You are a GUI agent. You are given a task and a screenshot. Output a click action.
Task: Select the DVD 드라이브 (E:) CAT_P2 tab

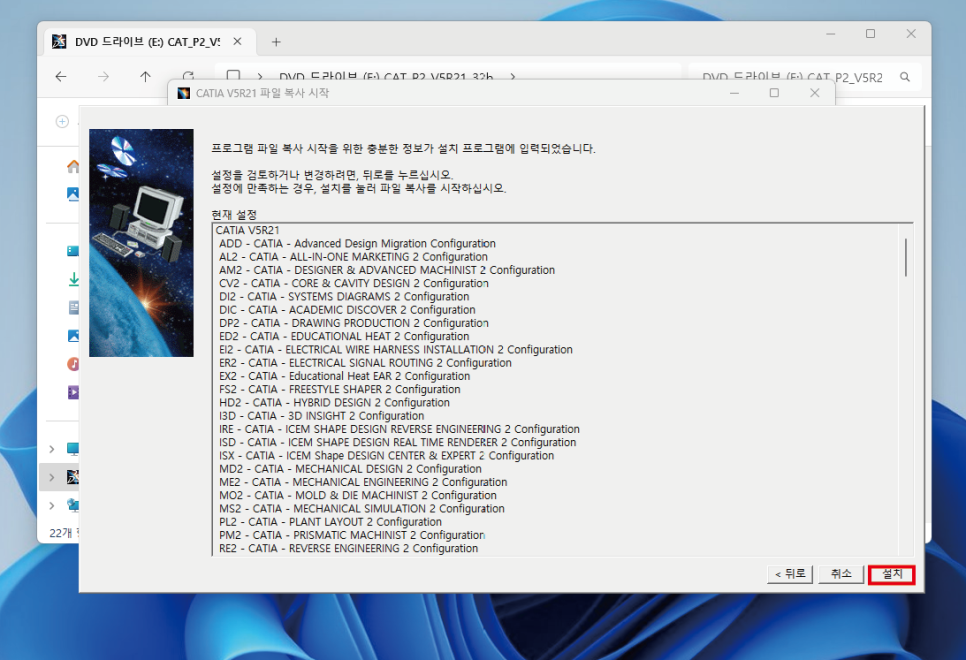[148, 41]
